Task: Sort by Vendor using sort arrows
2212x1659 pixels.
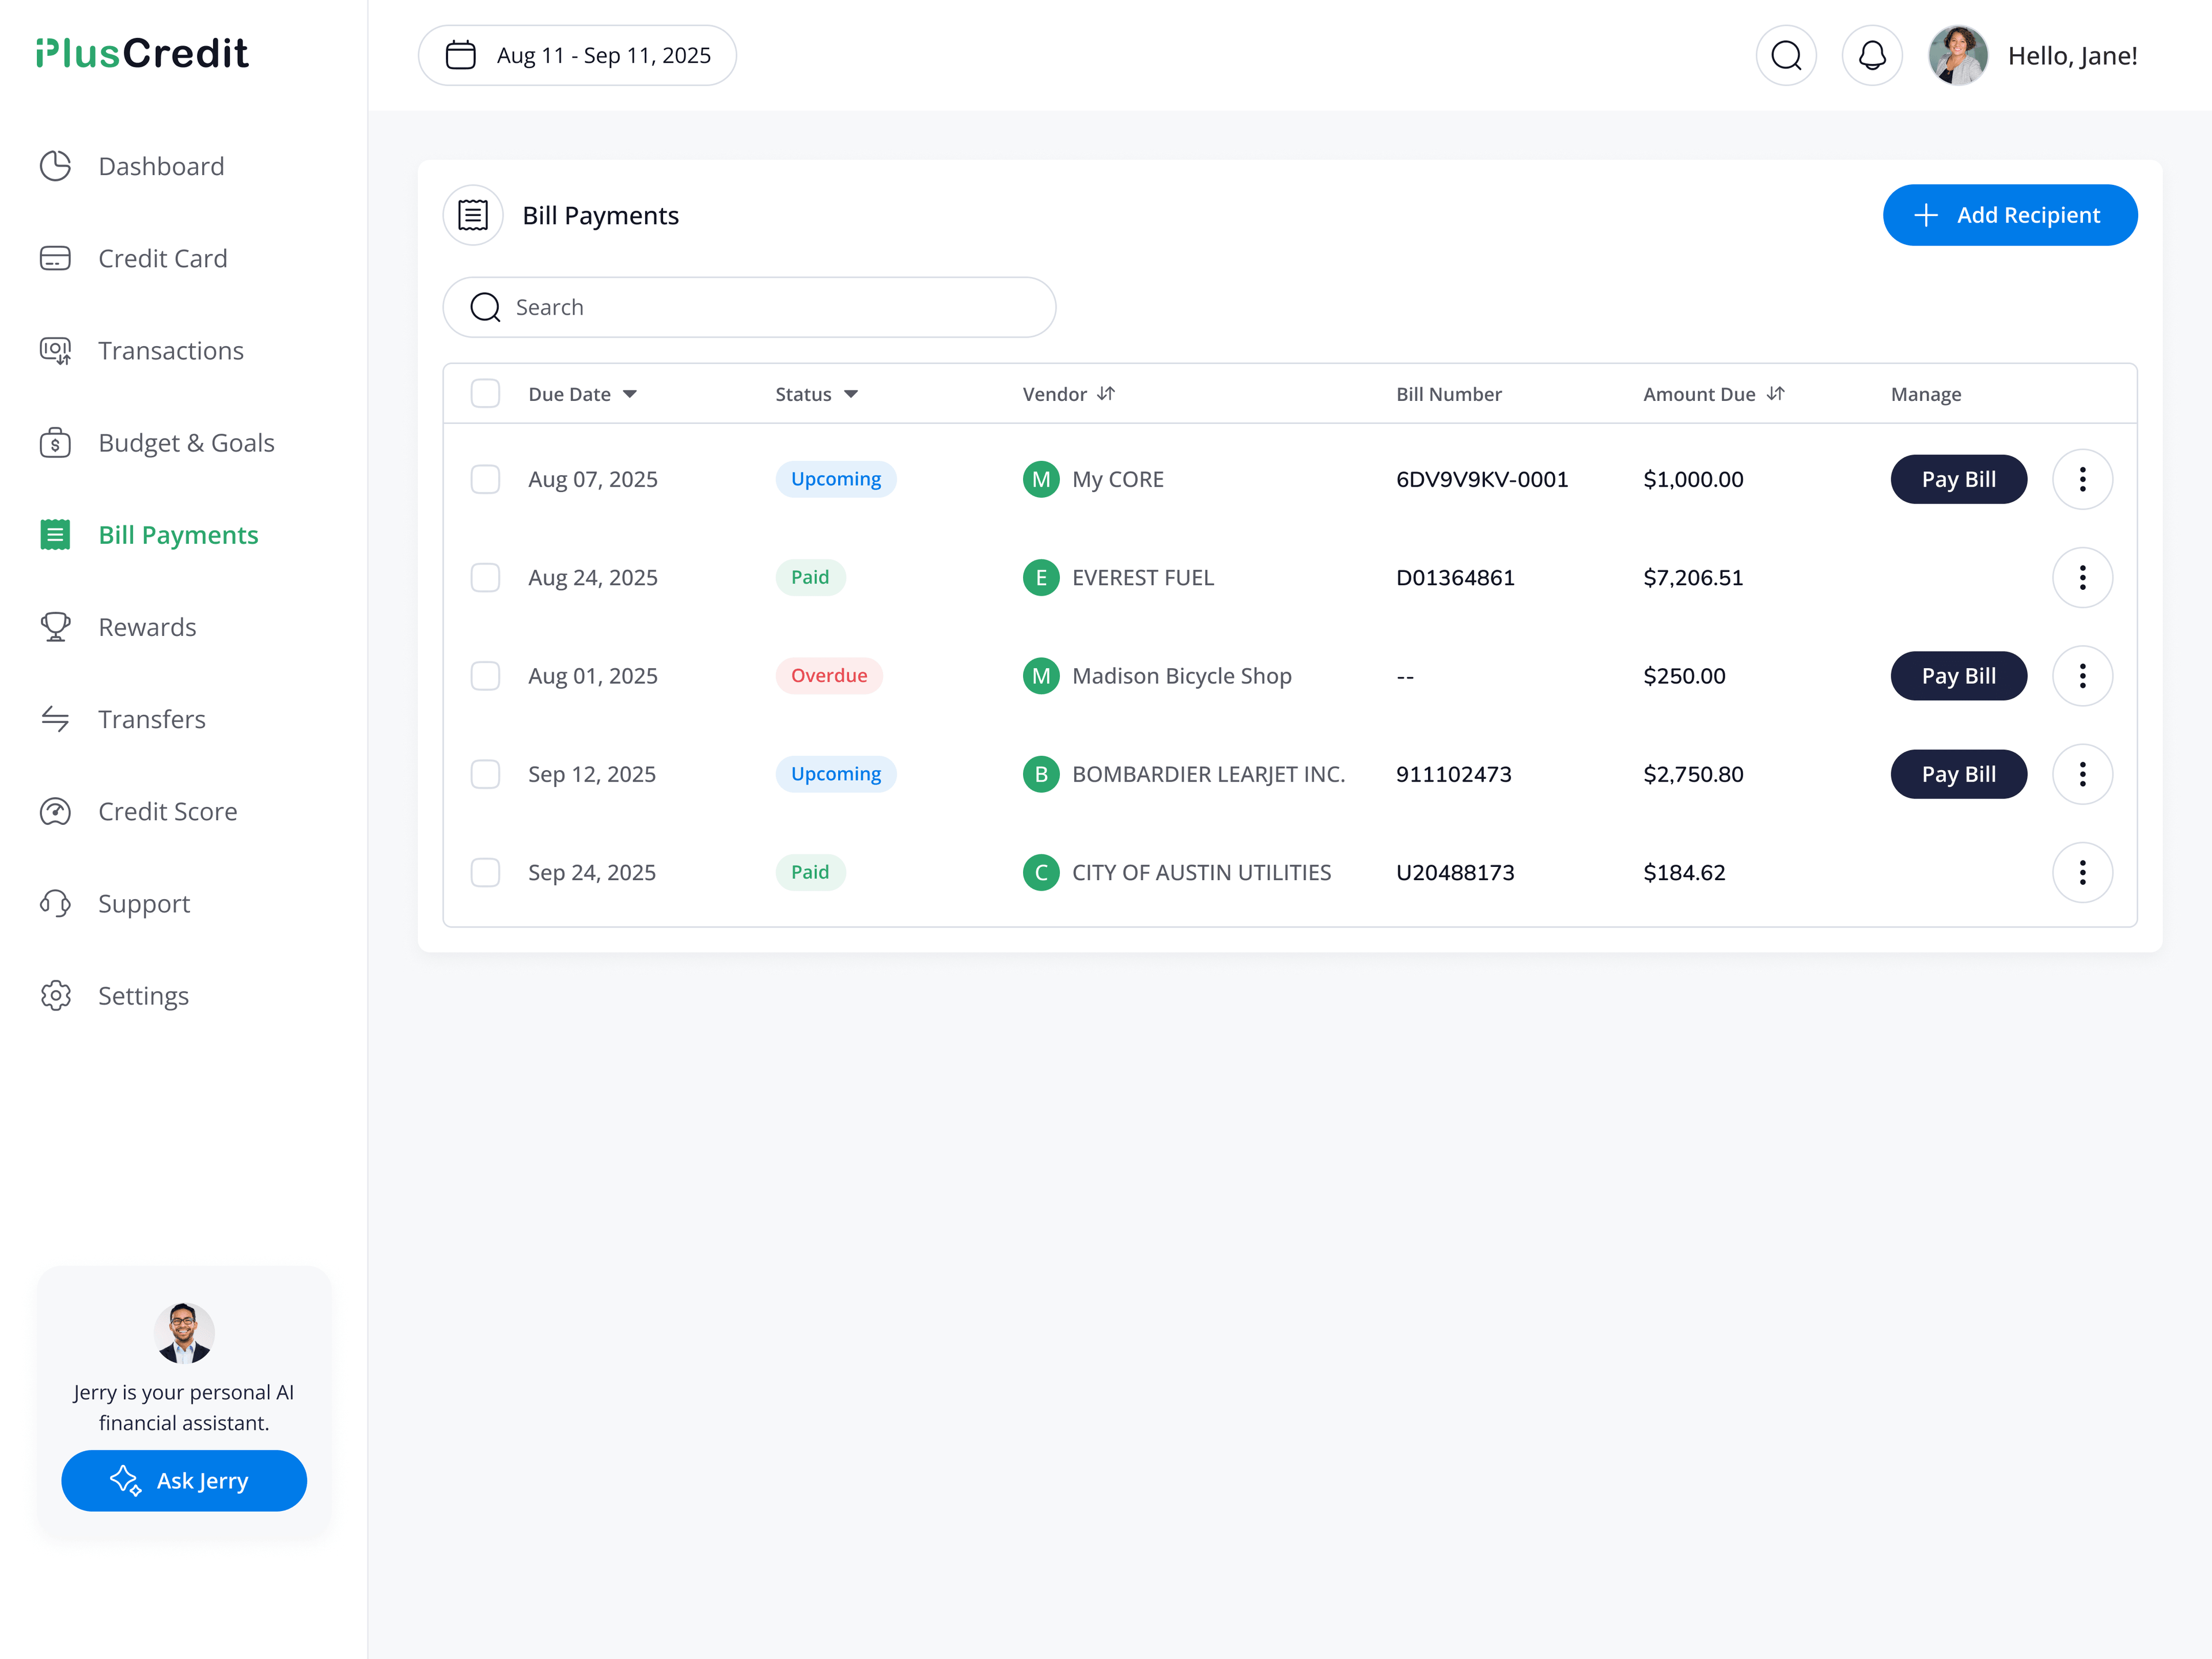Action: (1106, 394)
